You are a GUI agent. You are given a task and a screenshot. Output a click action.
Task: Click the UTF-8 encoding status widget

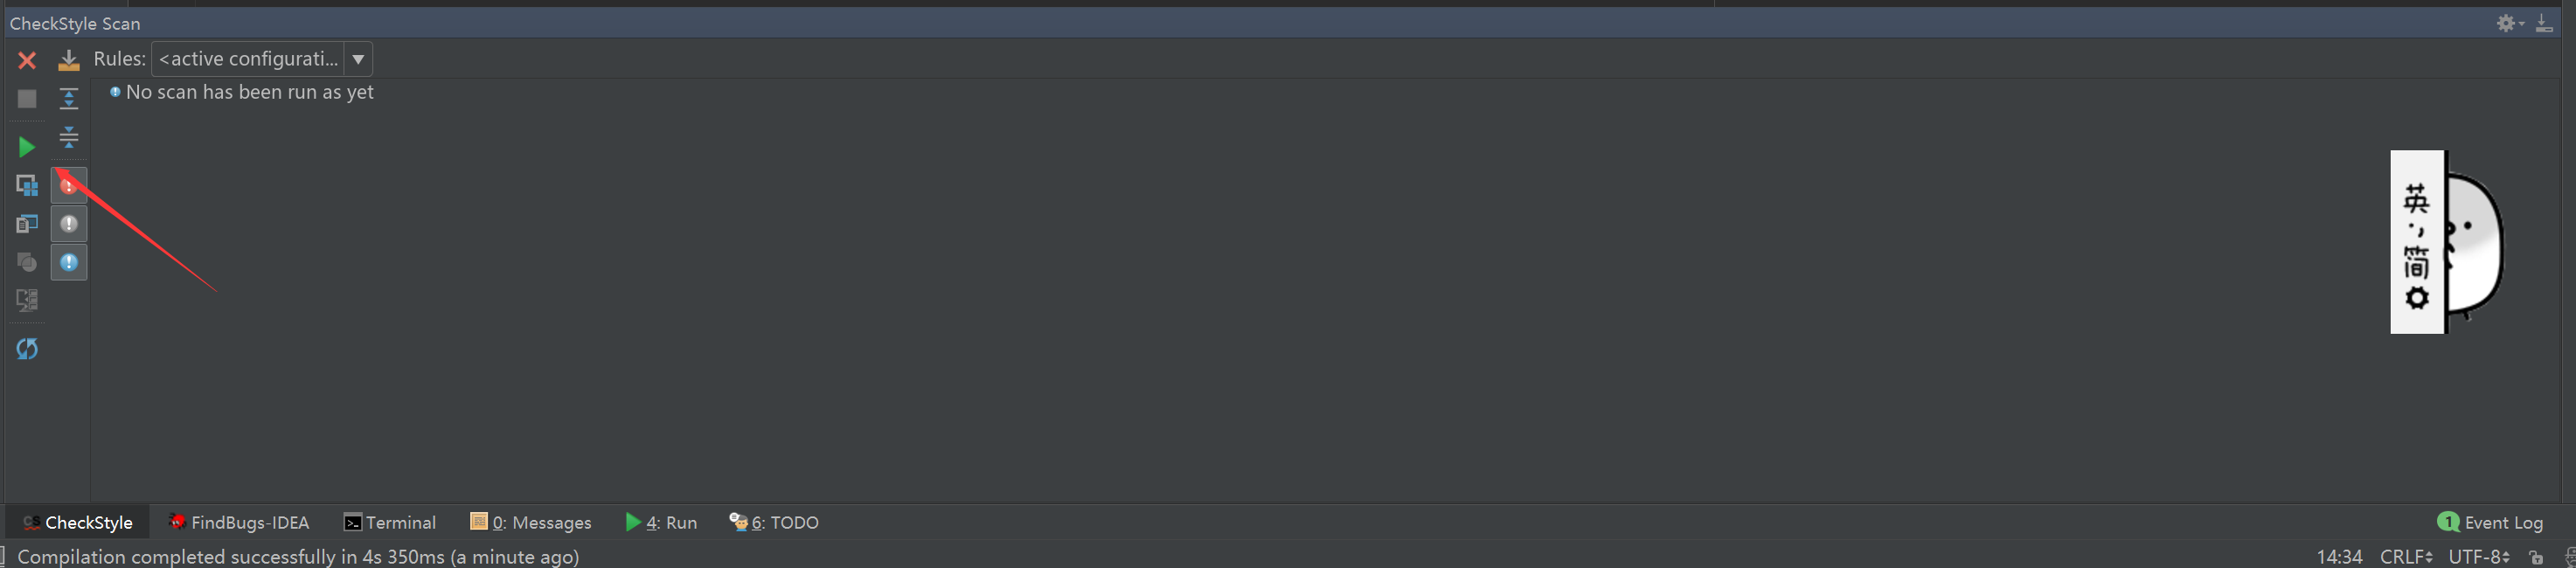[x=2479, y=556]
